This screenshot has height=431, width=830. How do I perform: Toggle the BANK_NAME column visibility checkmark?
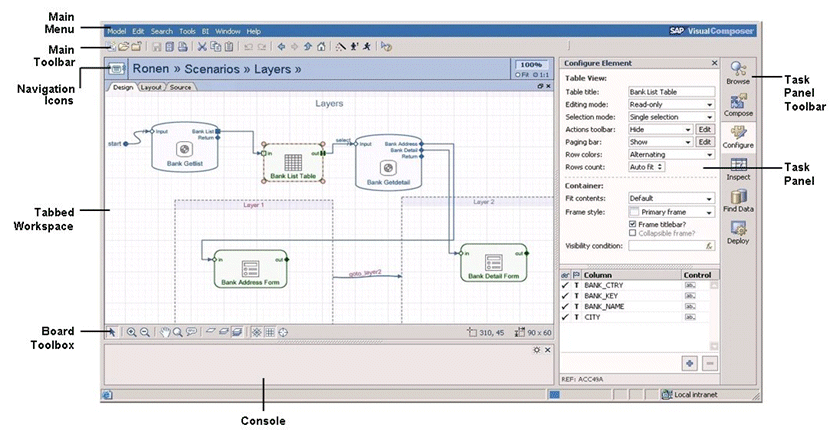[x=565, y=307]
